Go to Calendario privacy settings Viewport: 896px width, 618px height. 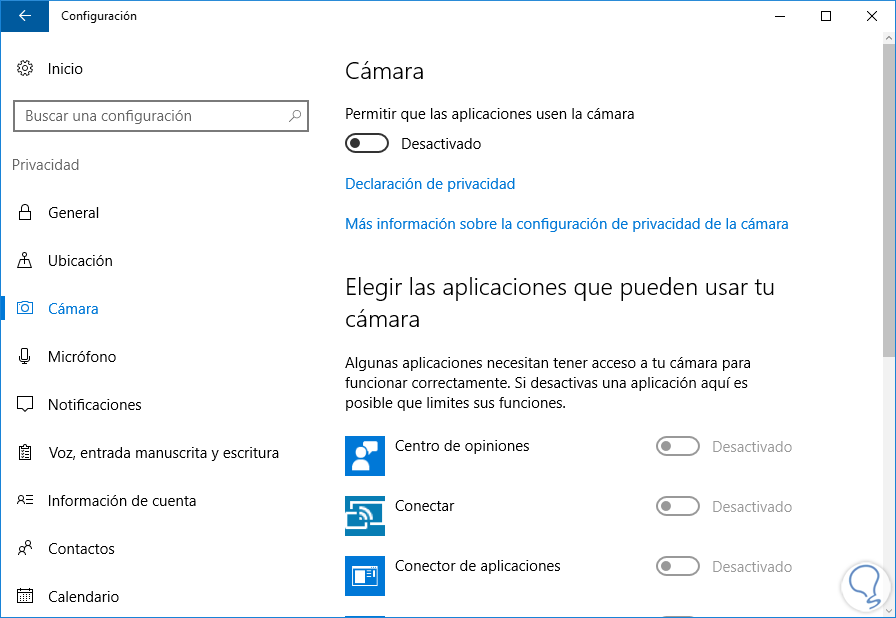[x=83, y=597]
